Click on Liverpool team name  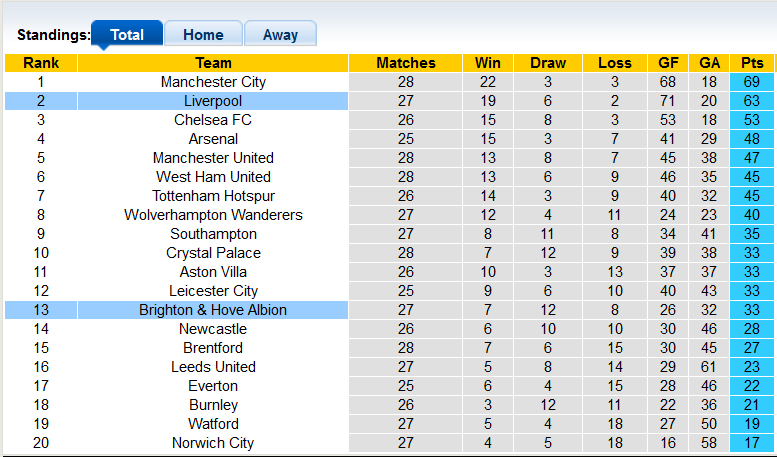[x=213, y=101]
